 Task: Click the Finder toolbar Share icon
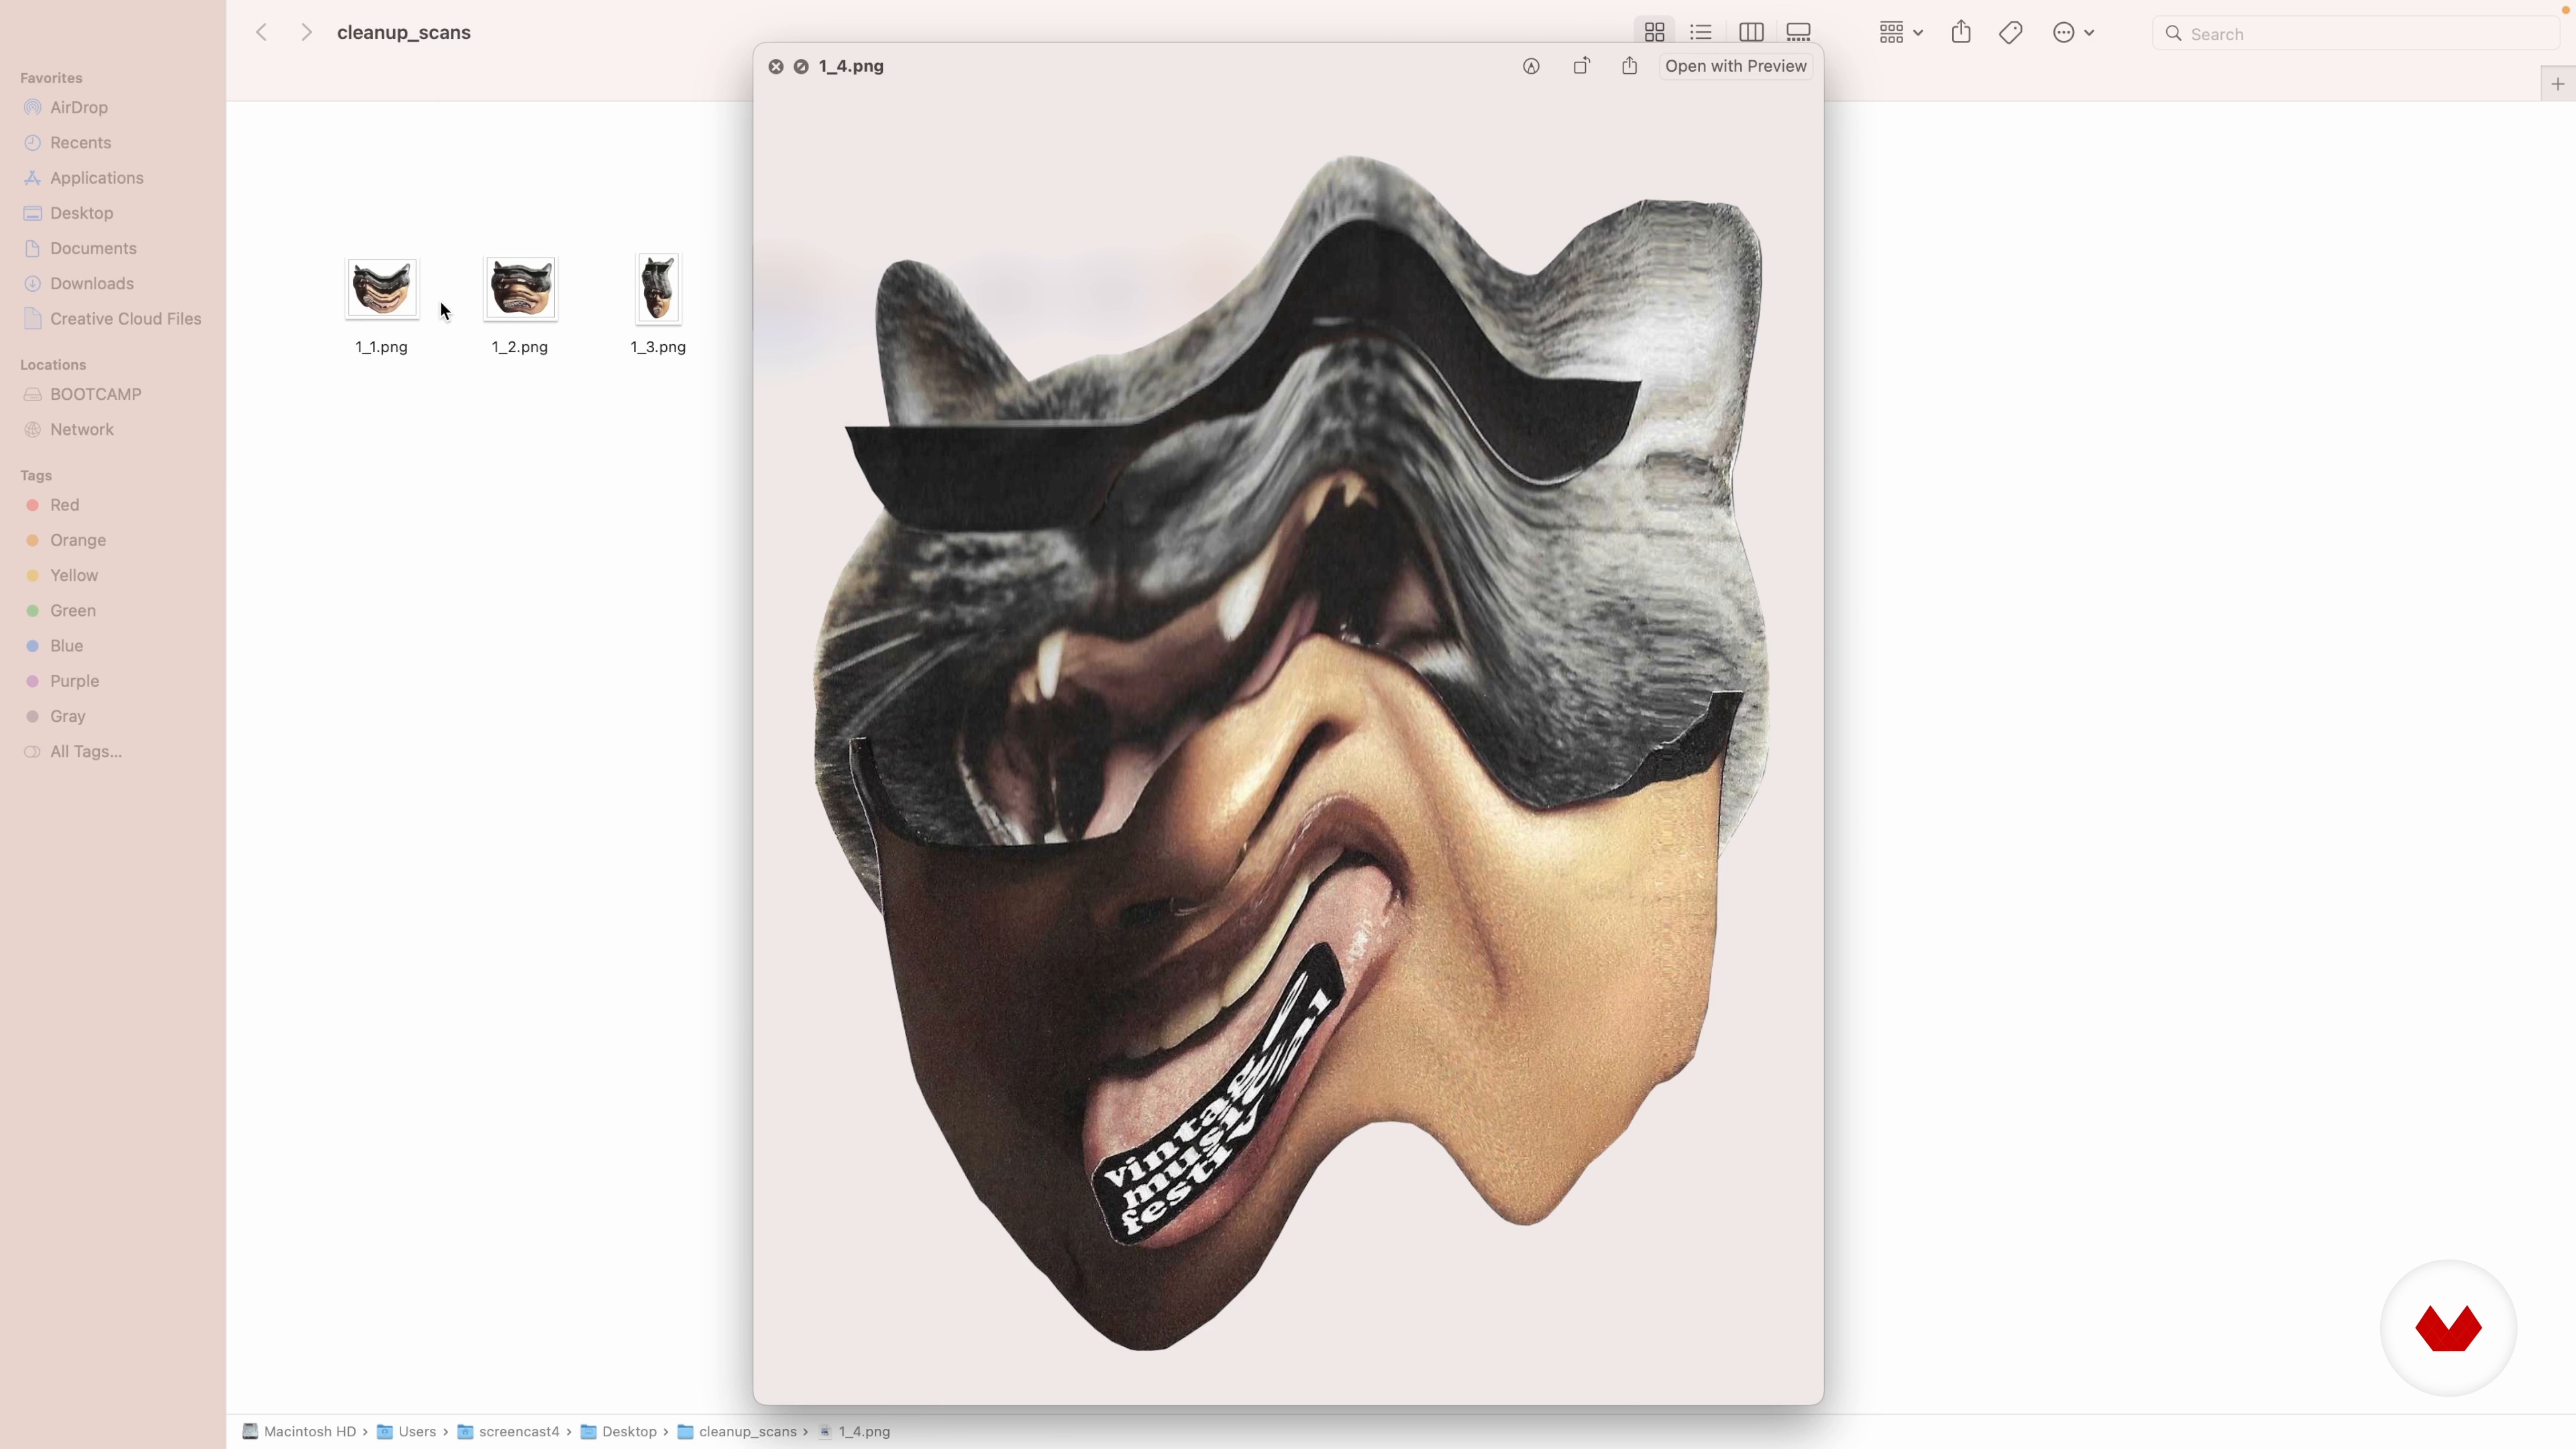[x=1961, y=33]
